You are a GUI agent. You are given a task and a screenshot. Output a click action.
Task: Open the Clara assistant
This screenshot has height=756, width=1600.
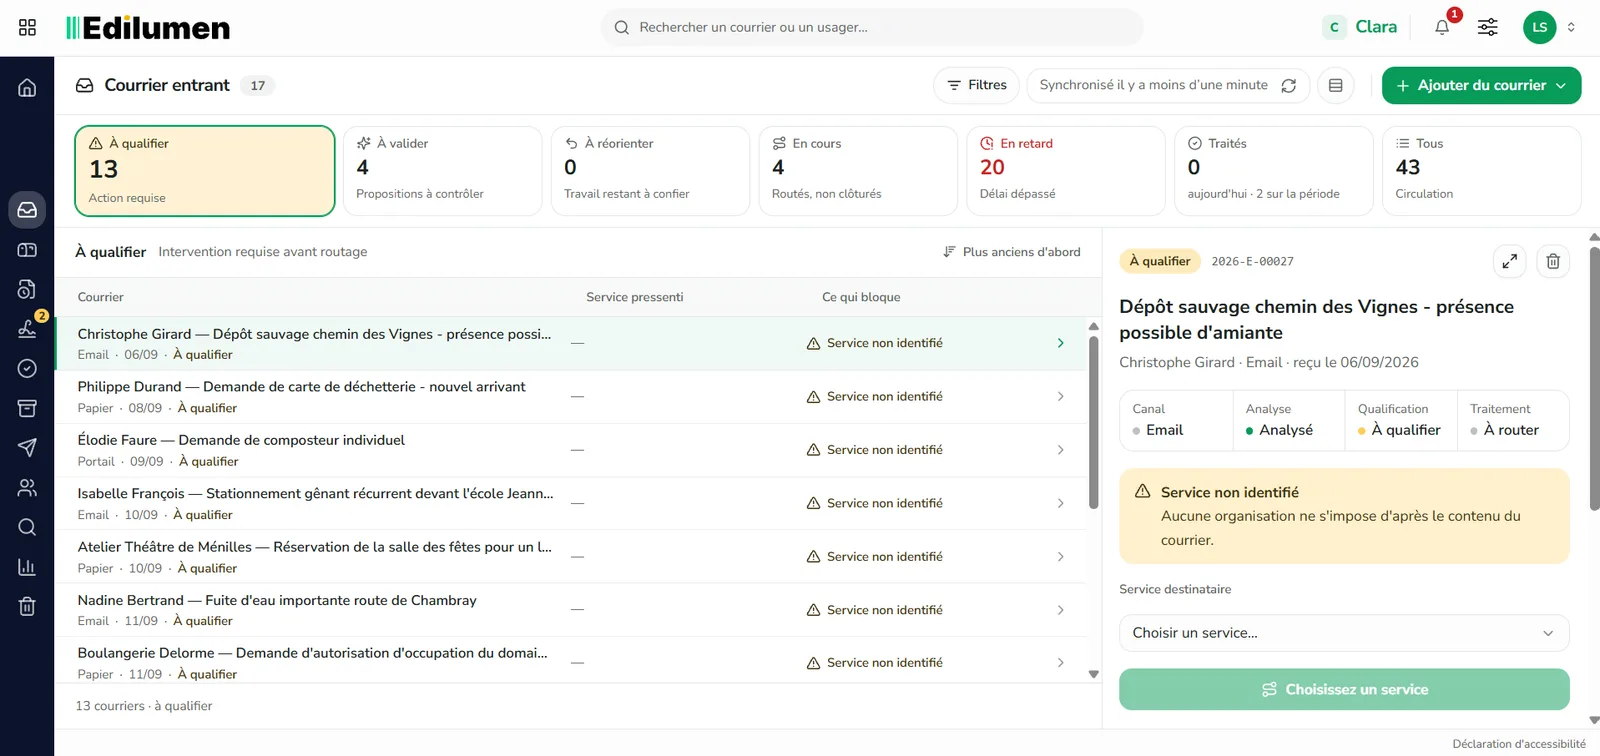click(1362, 27)
